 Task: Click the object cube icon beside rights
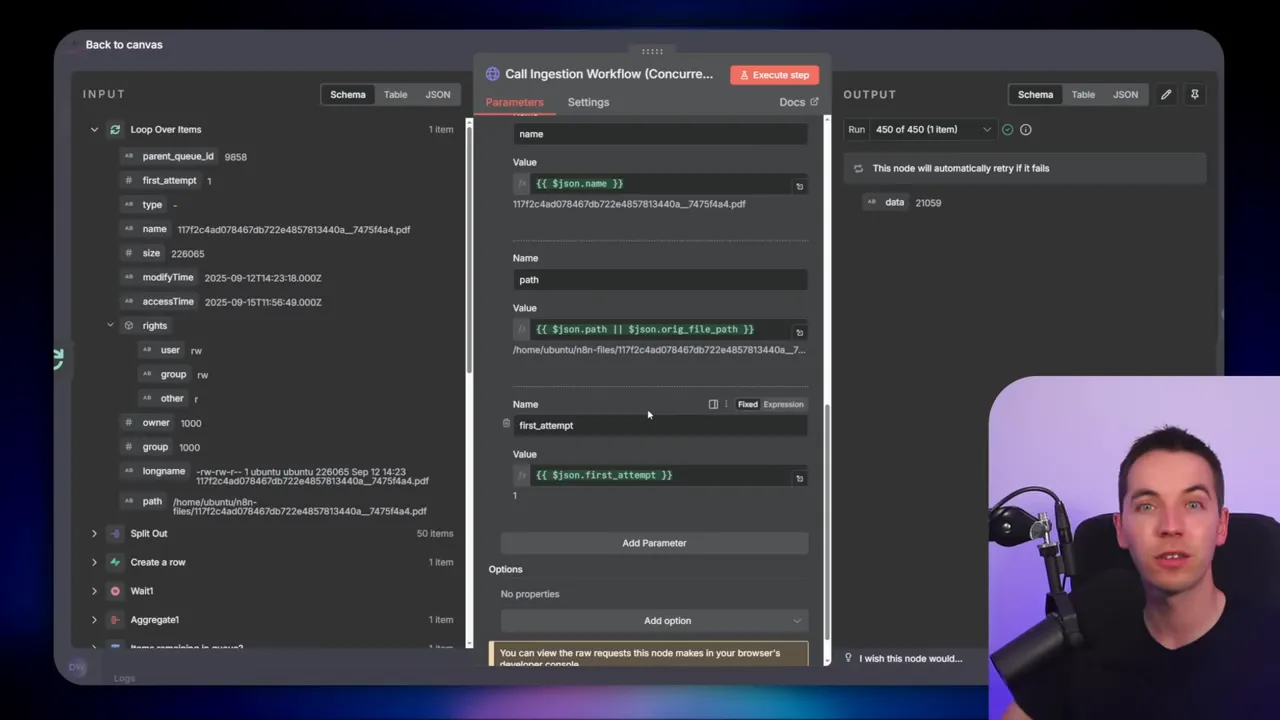128,325
